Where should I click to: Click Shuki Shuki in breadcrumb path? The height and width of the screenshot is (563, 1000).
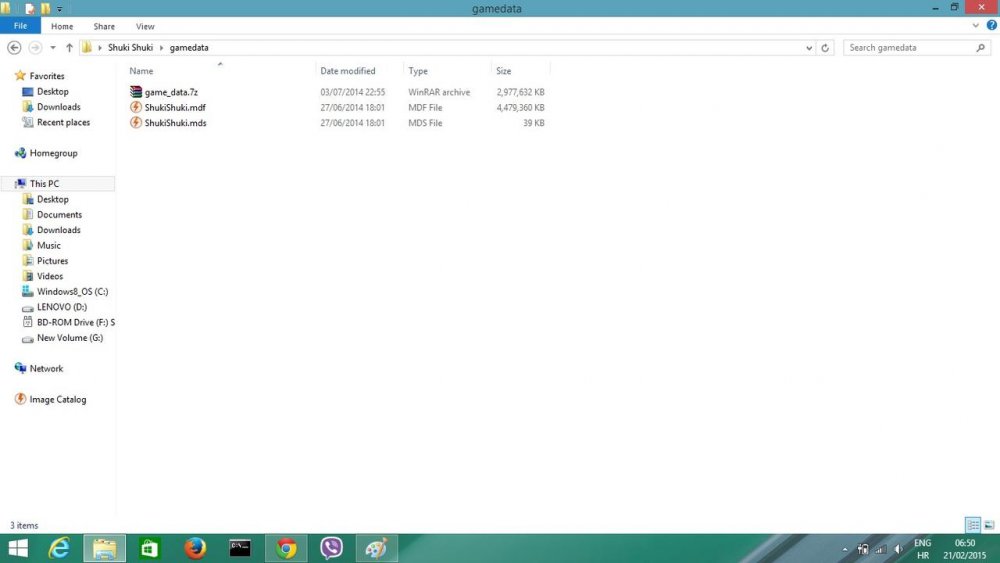131,47
